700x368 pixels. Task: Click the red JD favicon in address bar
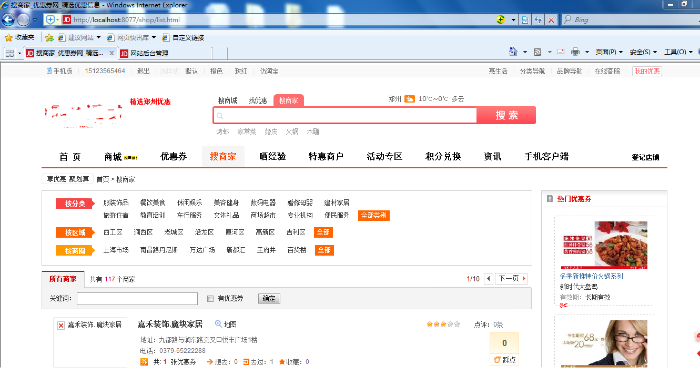coord(67,20)
